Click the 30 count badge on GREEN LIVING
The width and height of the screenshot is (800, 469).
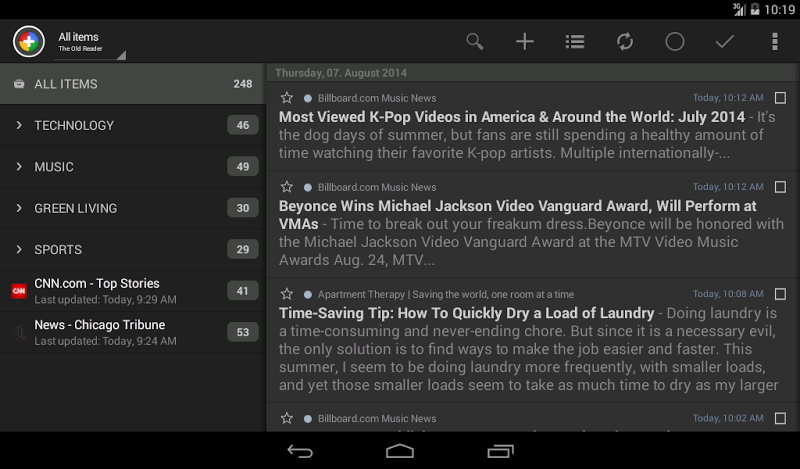coord(243,208)
